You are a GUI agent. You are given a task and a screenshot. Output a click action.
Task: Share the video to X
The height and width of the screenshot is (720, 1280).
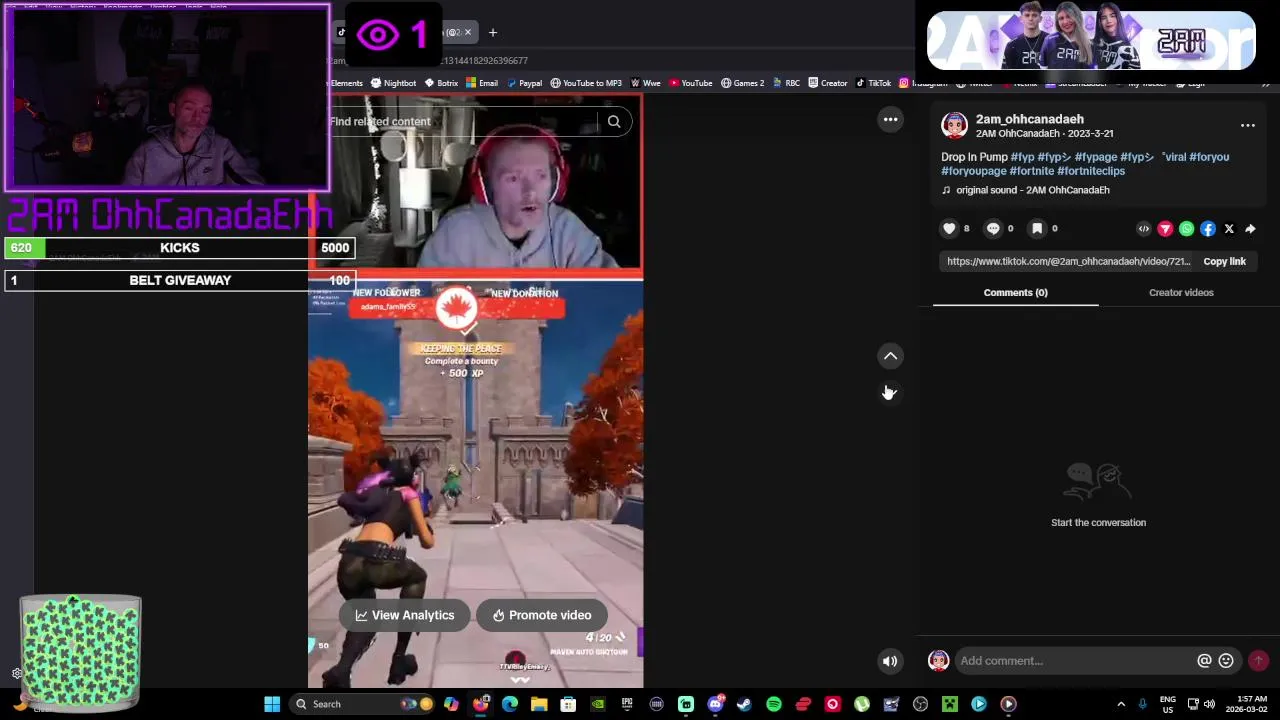(1229, 229)
